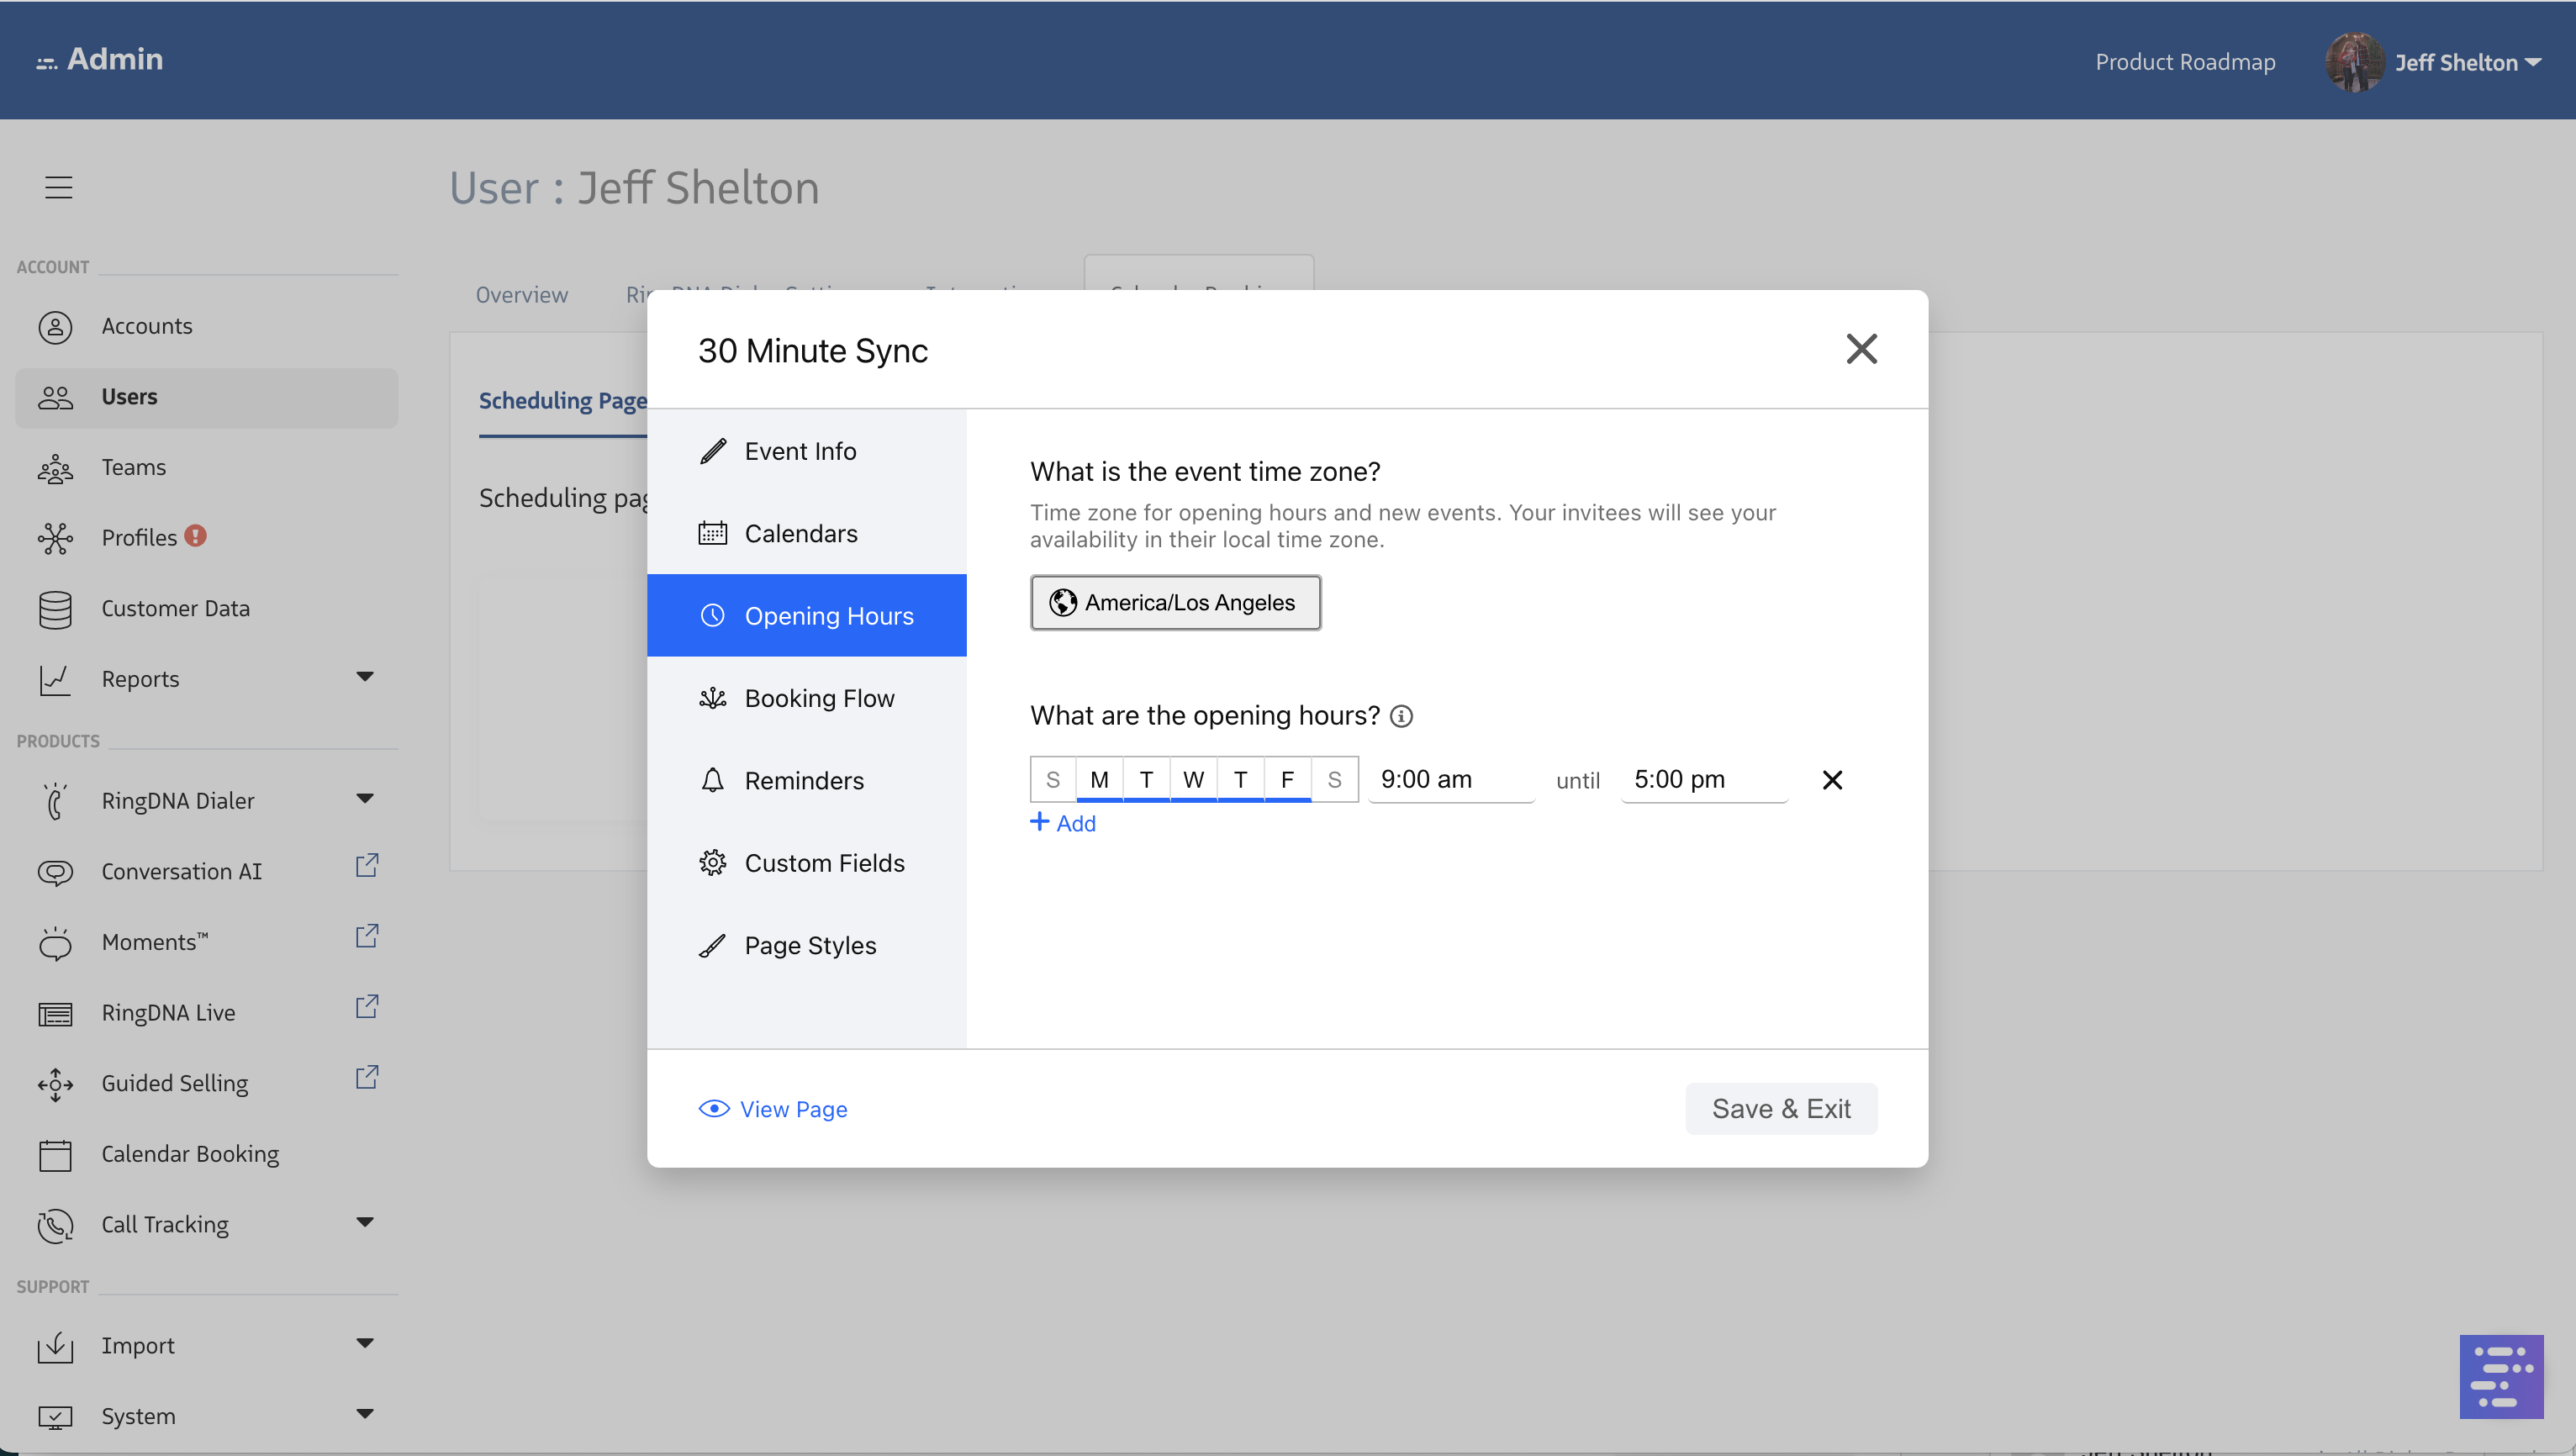2576x1456 pixels.
Task: Click the hamburger menu icon in sidebar
Action: point(58,187)
